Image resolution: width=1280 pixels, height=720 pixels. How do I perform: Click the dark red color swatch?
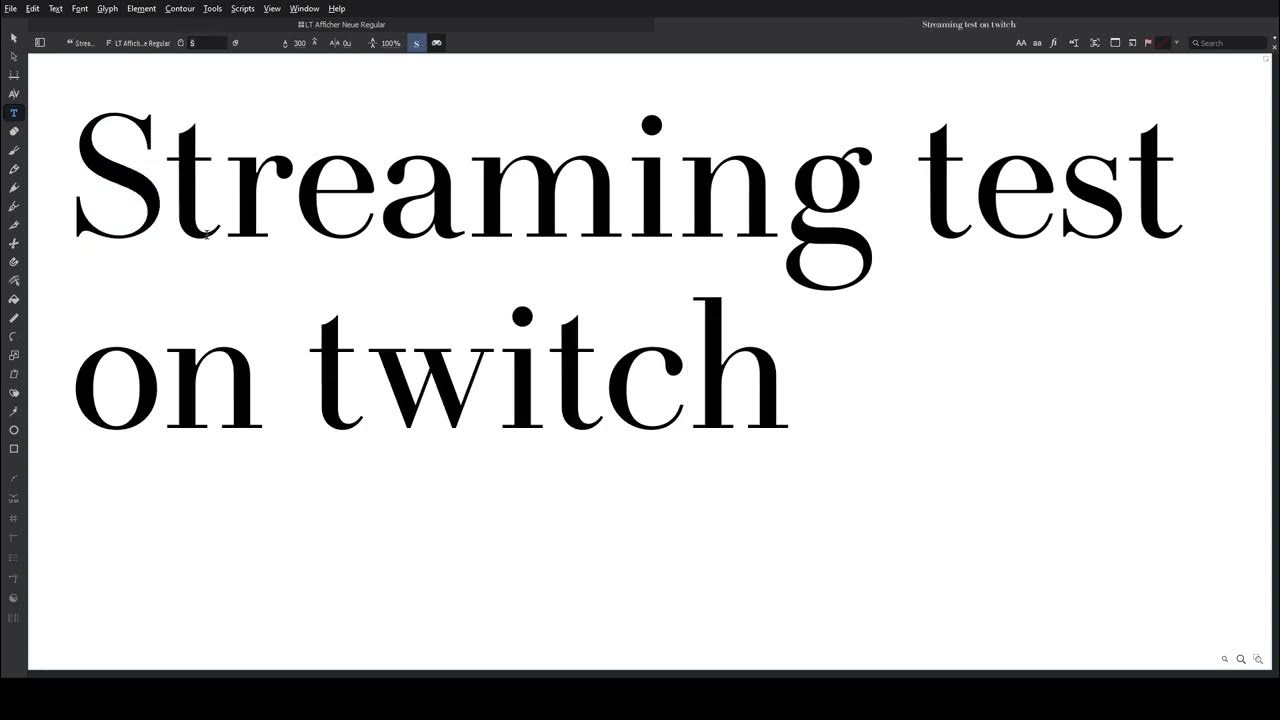1163,43
